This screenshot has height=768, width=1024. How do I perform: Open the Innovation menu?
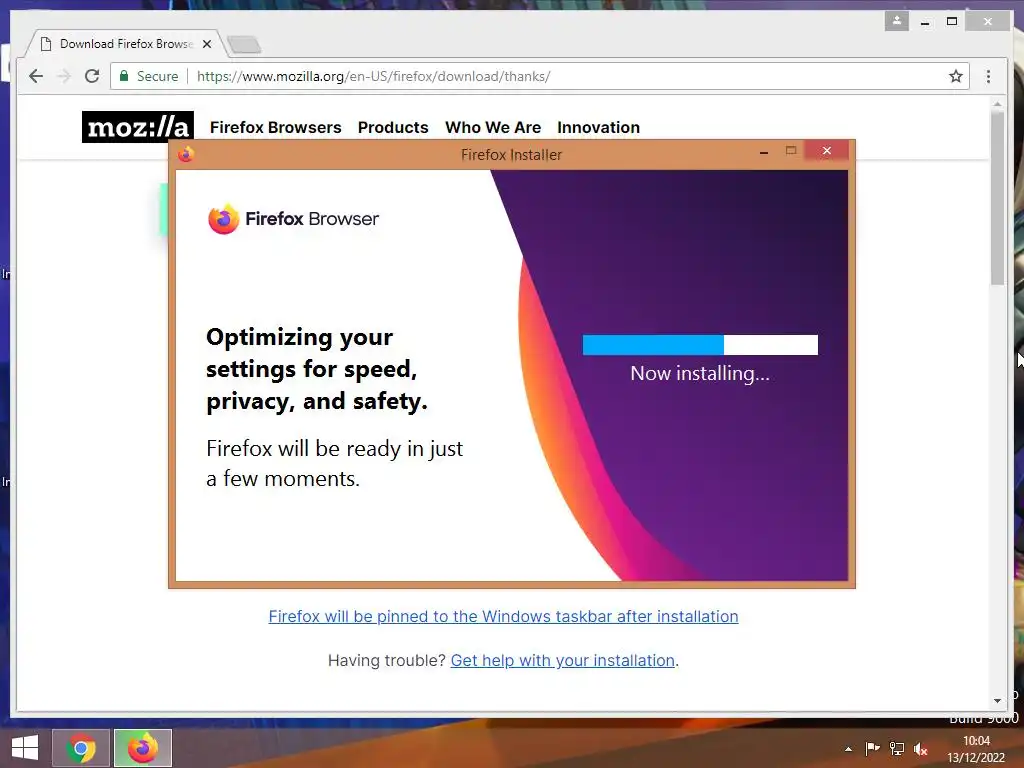point(598,127)
